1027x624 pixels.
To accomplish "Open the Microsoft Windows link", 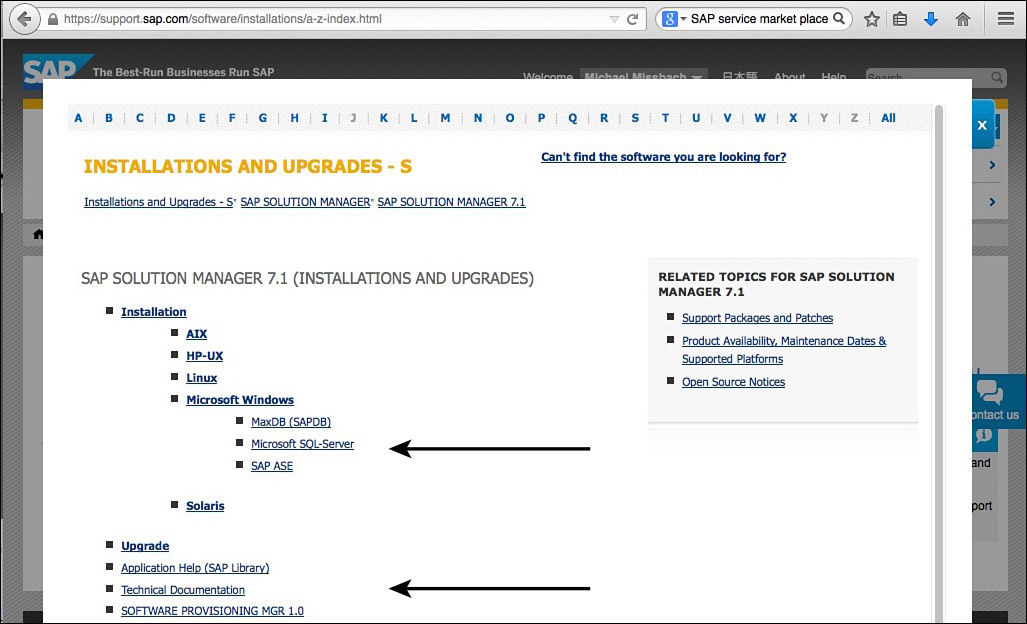I will 240,399.
